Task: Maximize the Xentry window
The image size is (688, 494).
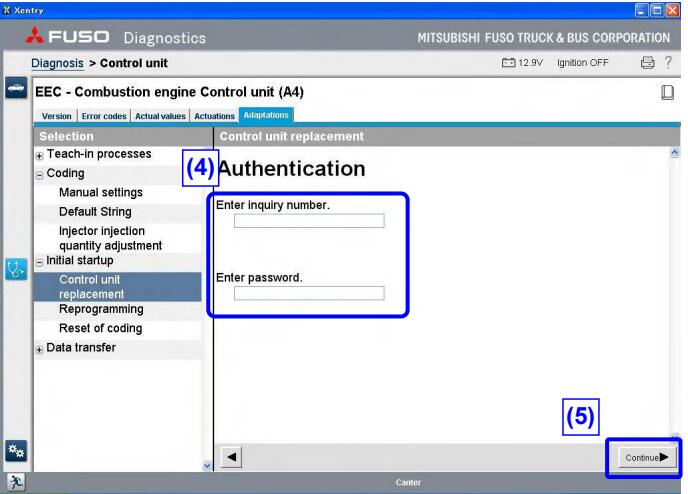Action: [x=657, y=10]
